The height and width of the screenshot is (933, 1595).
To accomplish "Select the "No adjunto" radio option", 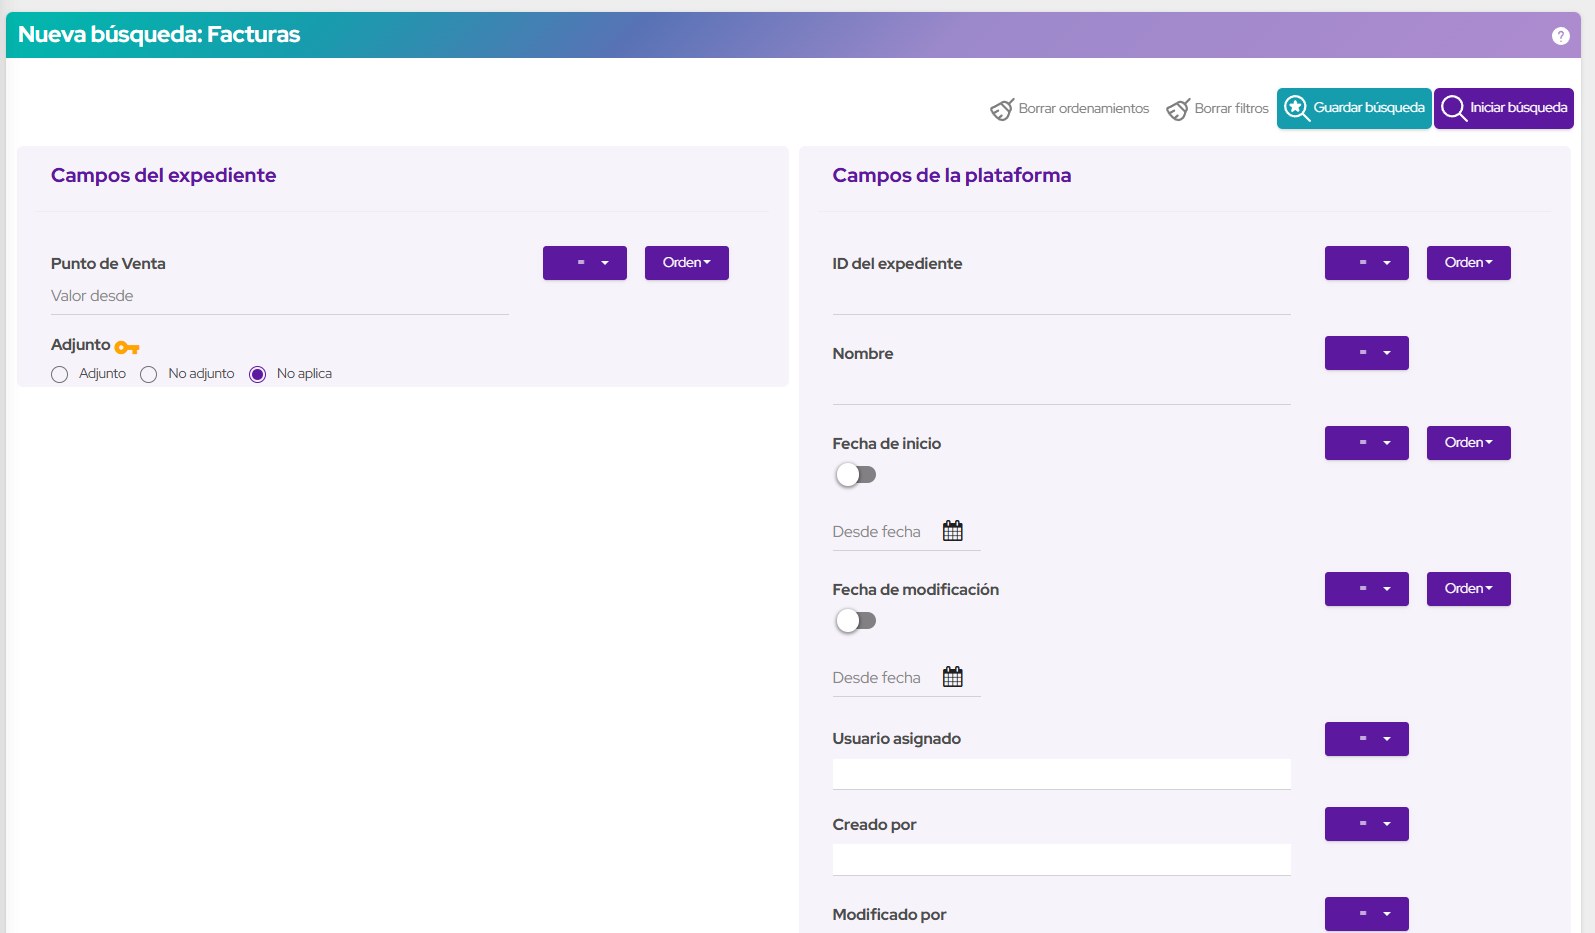I will [149, 374].
